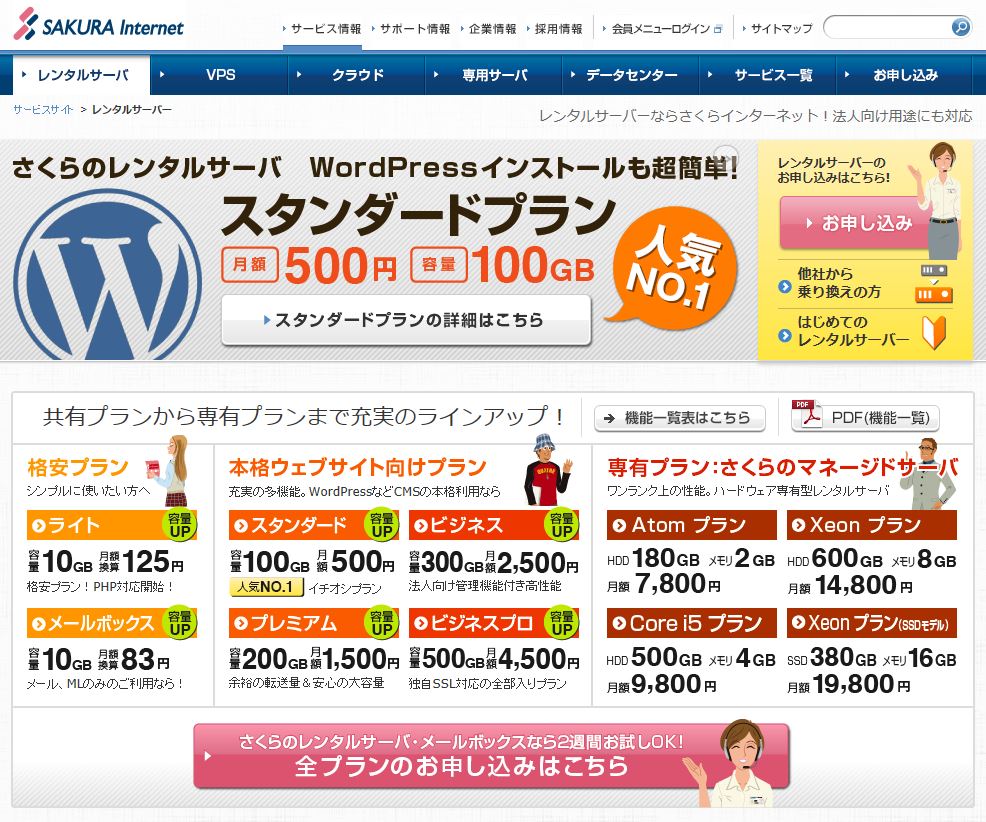Click the PDF file icon
Screen dimensions: 986x822
pos(807,414)
